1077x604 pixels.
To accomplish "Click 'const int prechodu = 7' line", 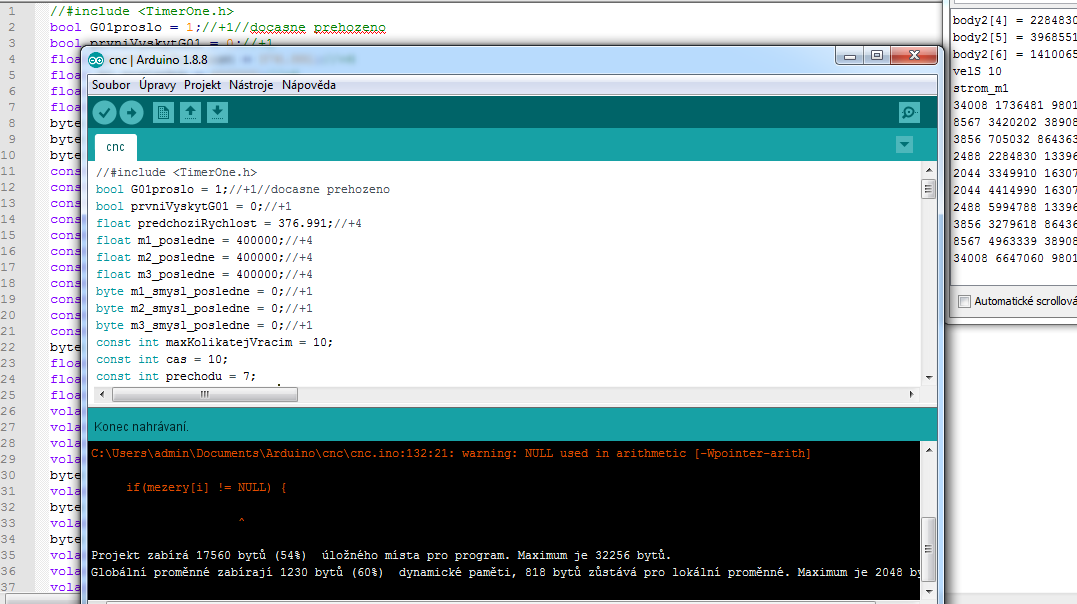I will point(175,377).
